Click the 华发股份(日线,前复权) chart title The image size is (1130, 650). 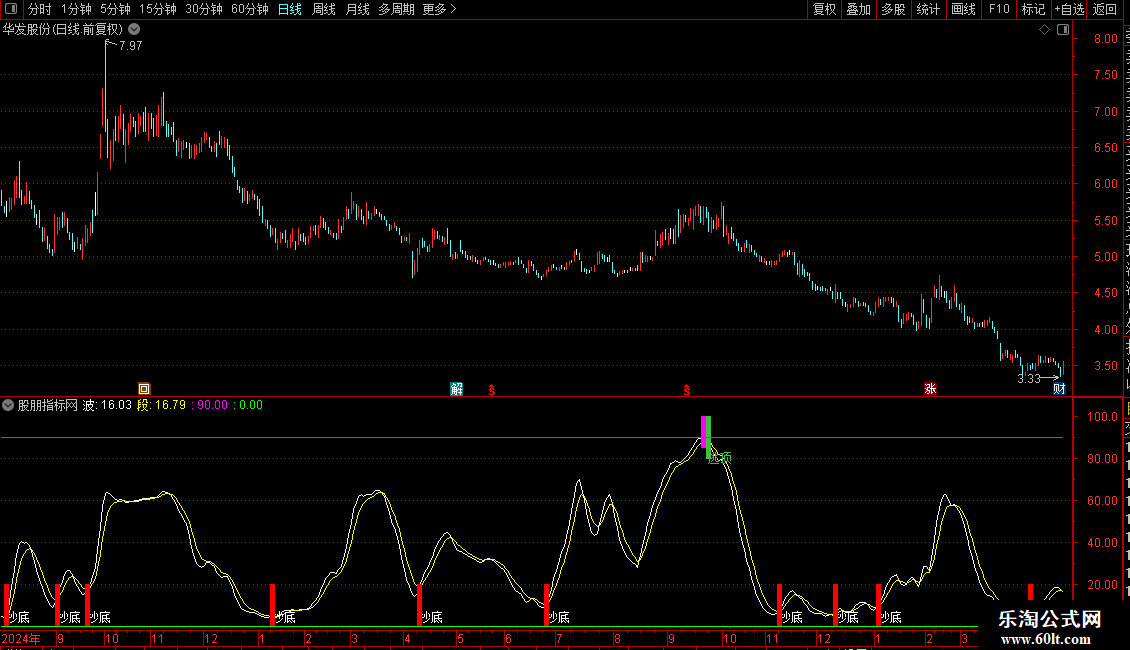pyautogui.click(x=63, y=30)
